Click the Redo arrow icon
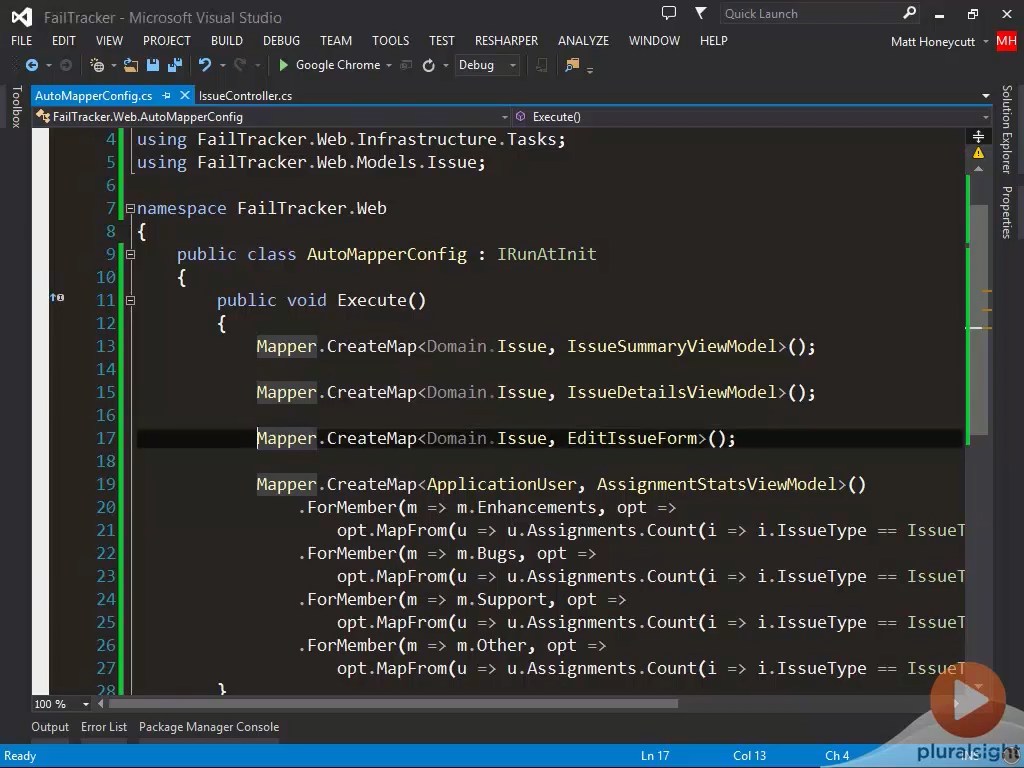 pyautogui.click(x=240, y=65)
